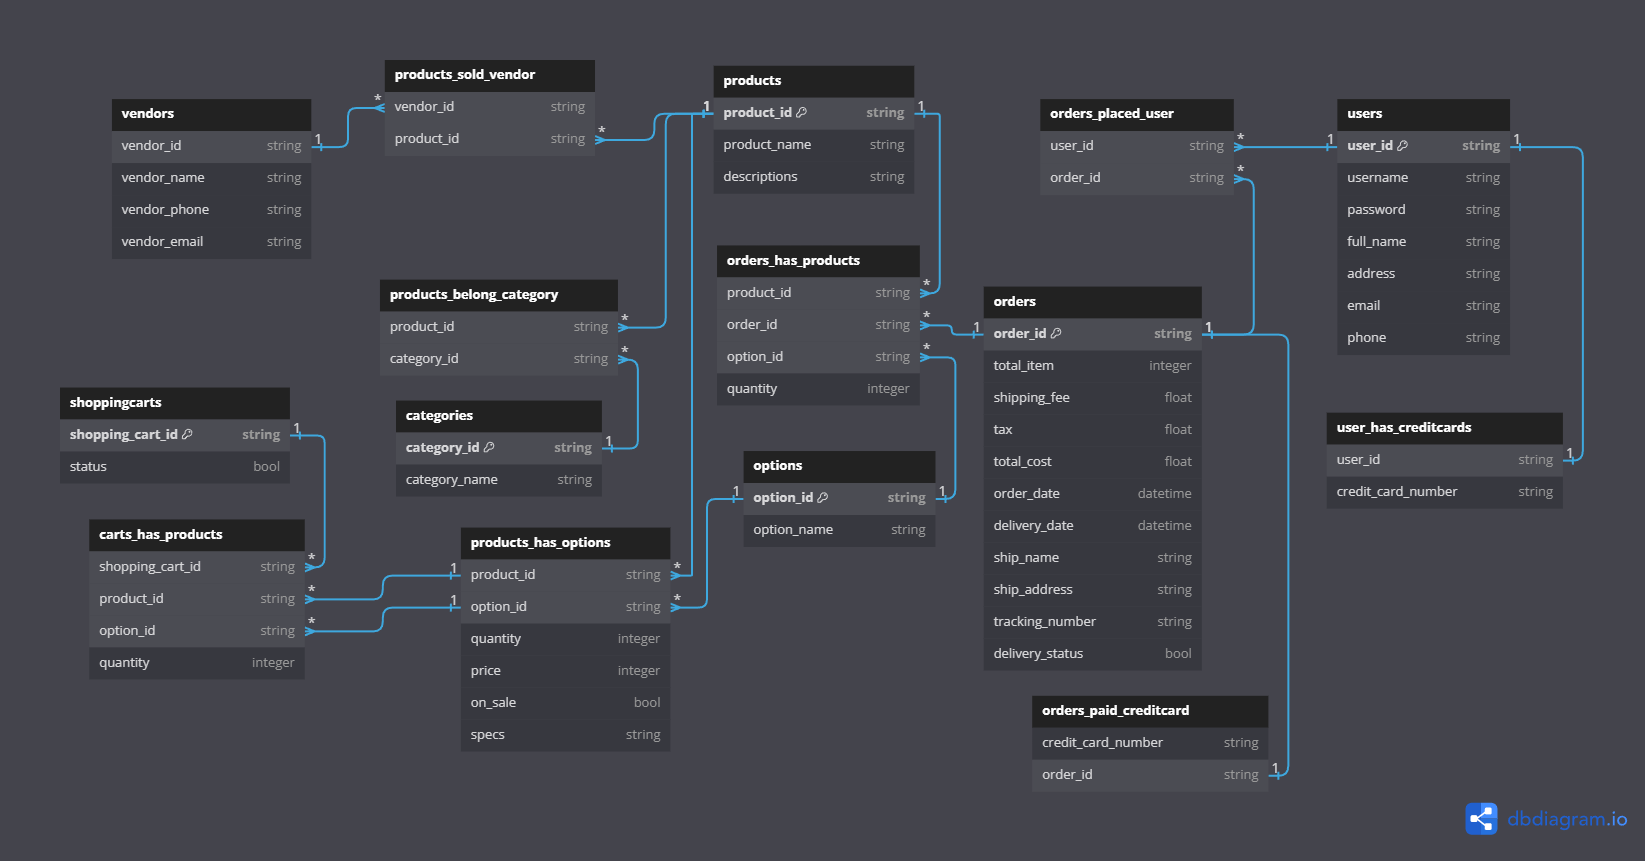1645x861 pixels.
Task: Click the address field in users
Action: click(x=1423, y=274)
